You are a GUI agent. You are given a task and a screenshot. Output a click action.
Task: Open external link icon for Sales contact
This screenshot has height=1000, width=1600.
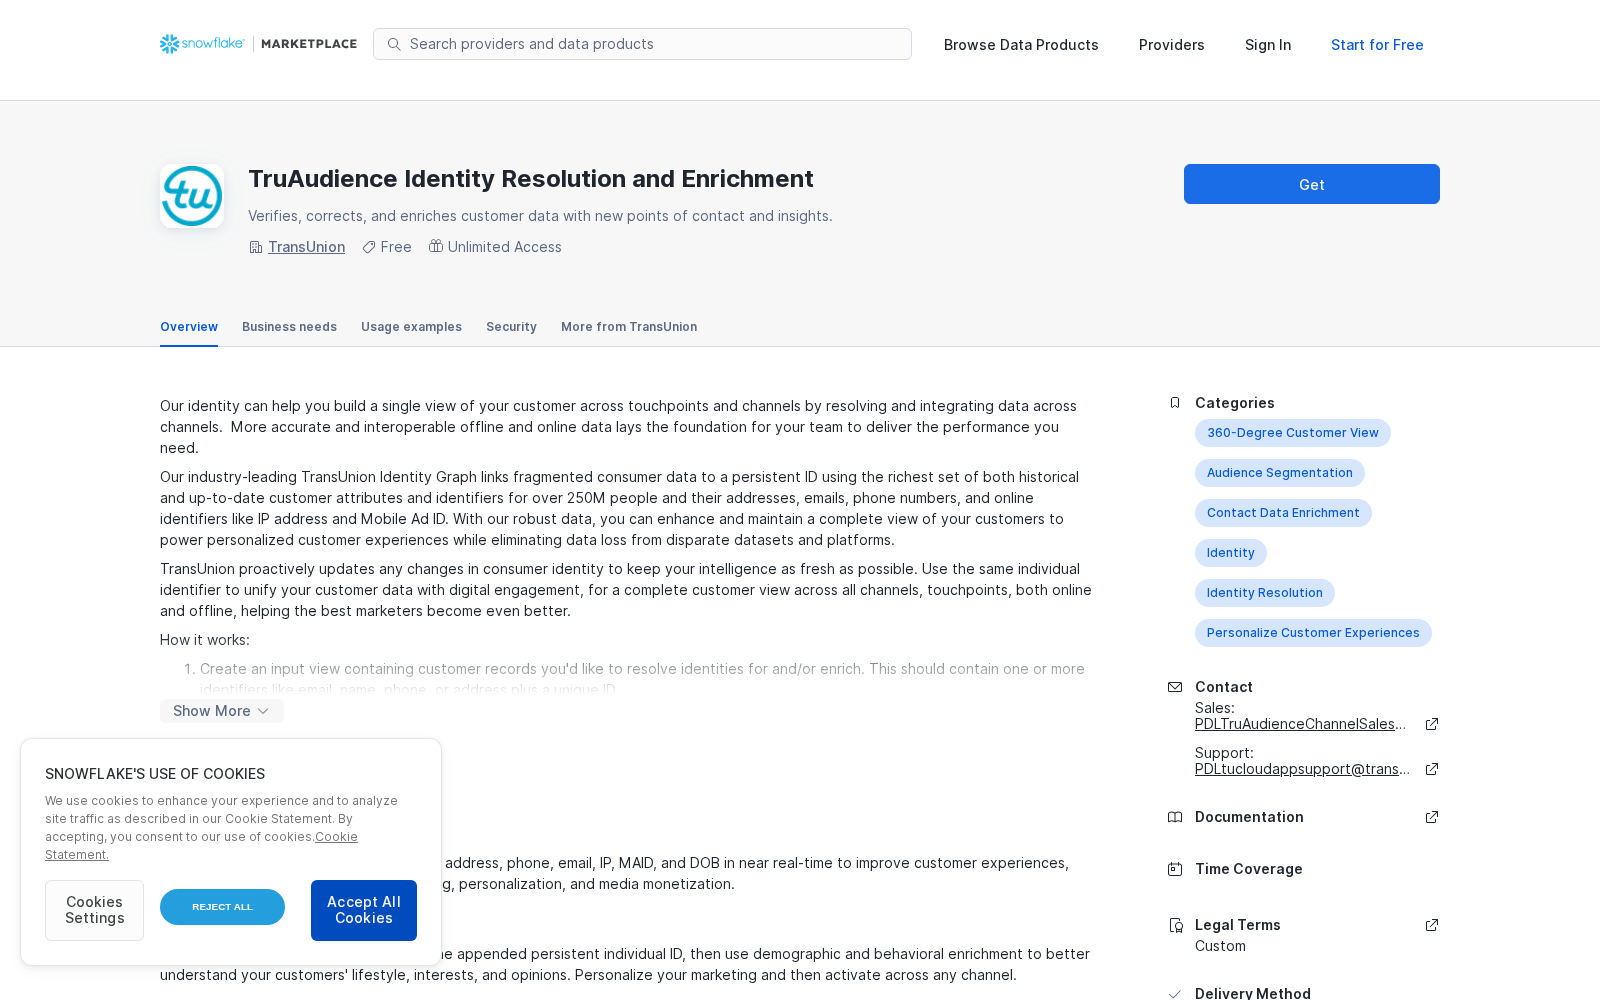click(1432, 724)
